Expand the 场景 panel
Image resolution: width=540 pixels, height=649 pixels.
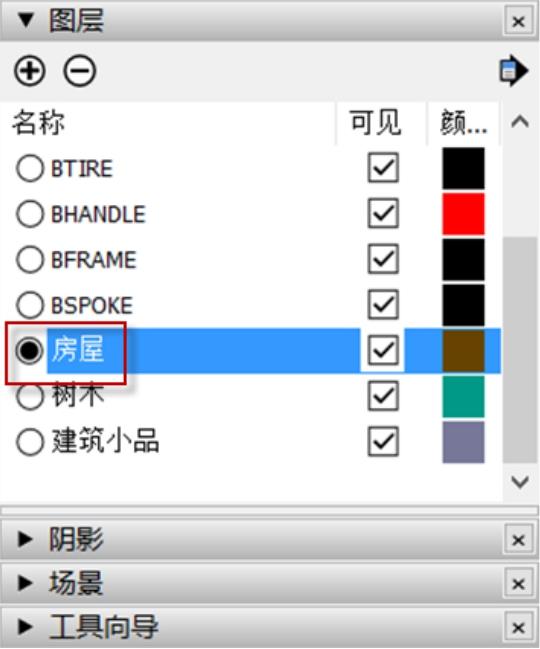click(x=25, y=583)
